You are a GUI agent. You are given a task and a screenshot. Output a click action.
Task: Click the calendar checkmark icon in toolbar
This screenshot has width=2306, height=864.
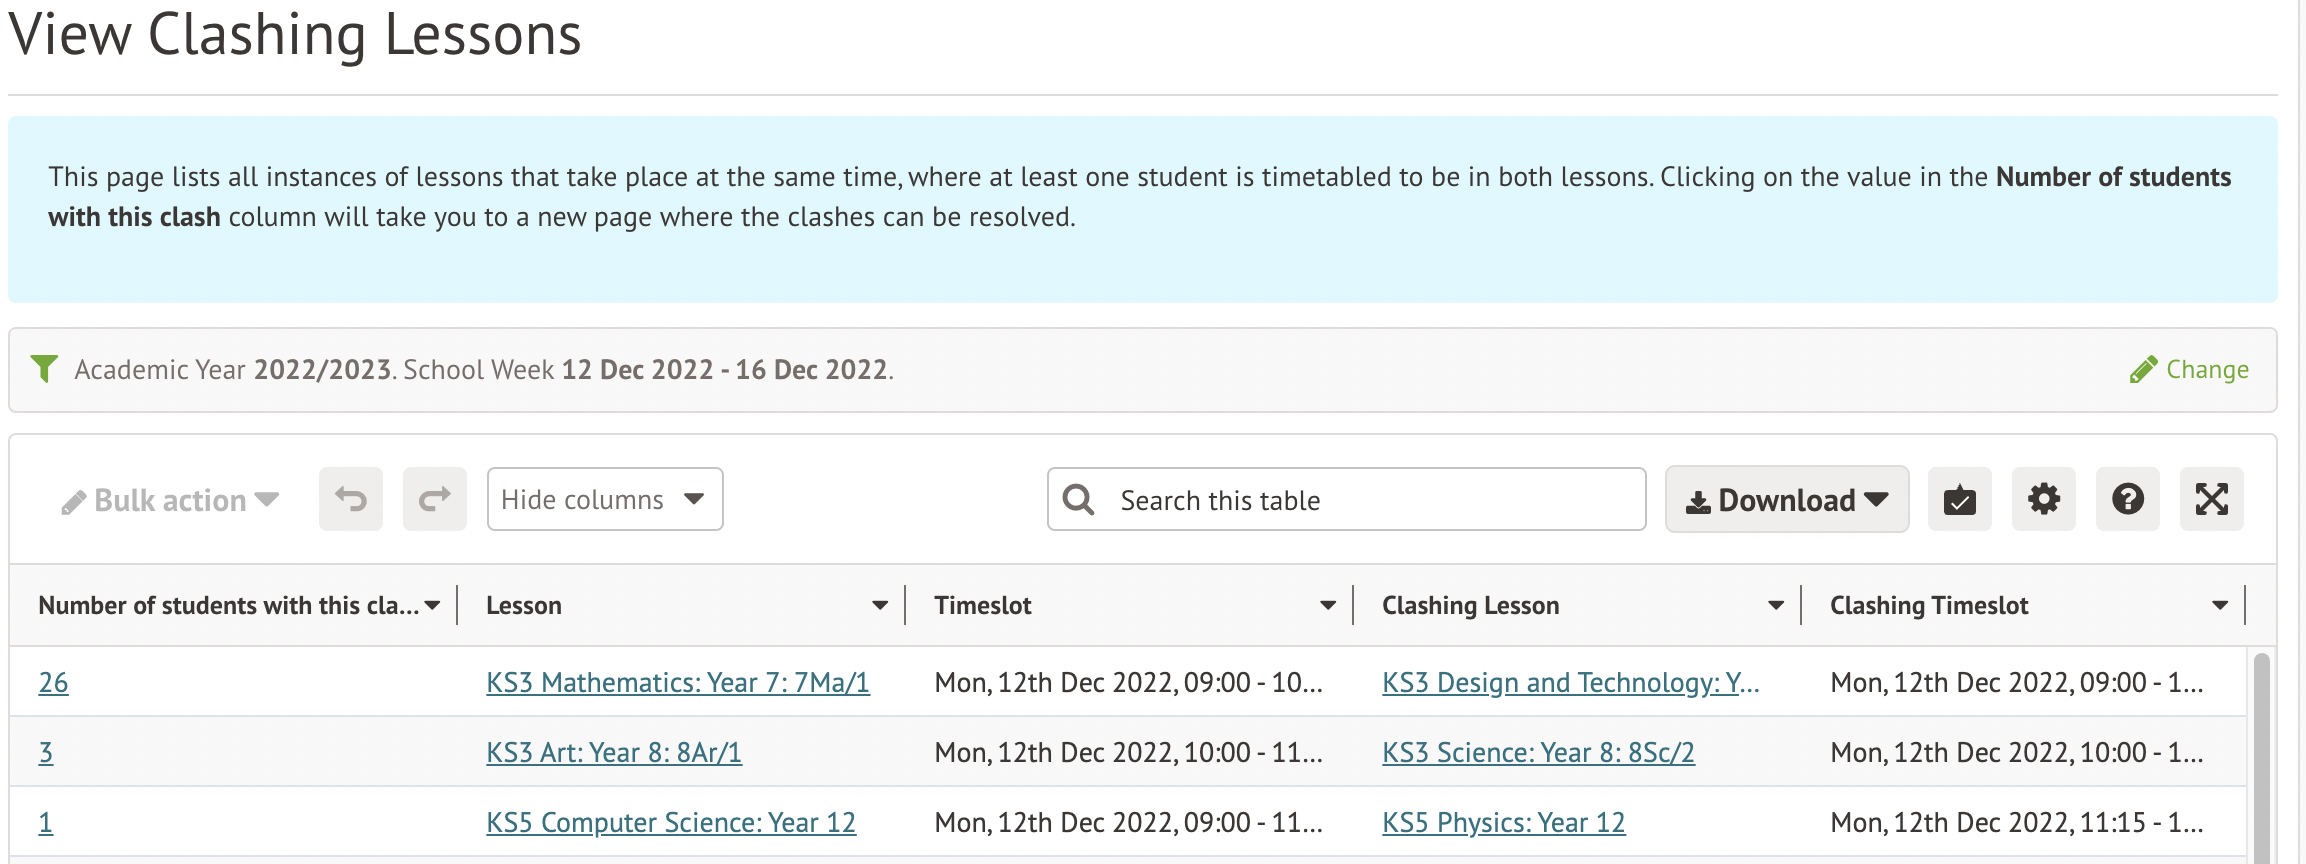[1959, 499]
